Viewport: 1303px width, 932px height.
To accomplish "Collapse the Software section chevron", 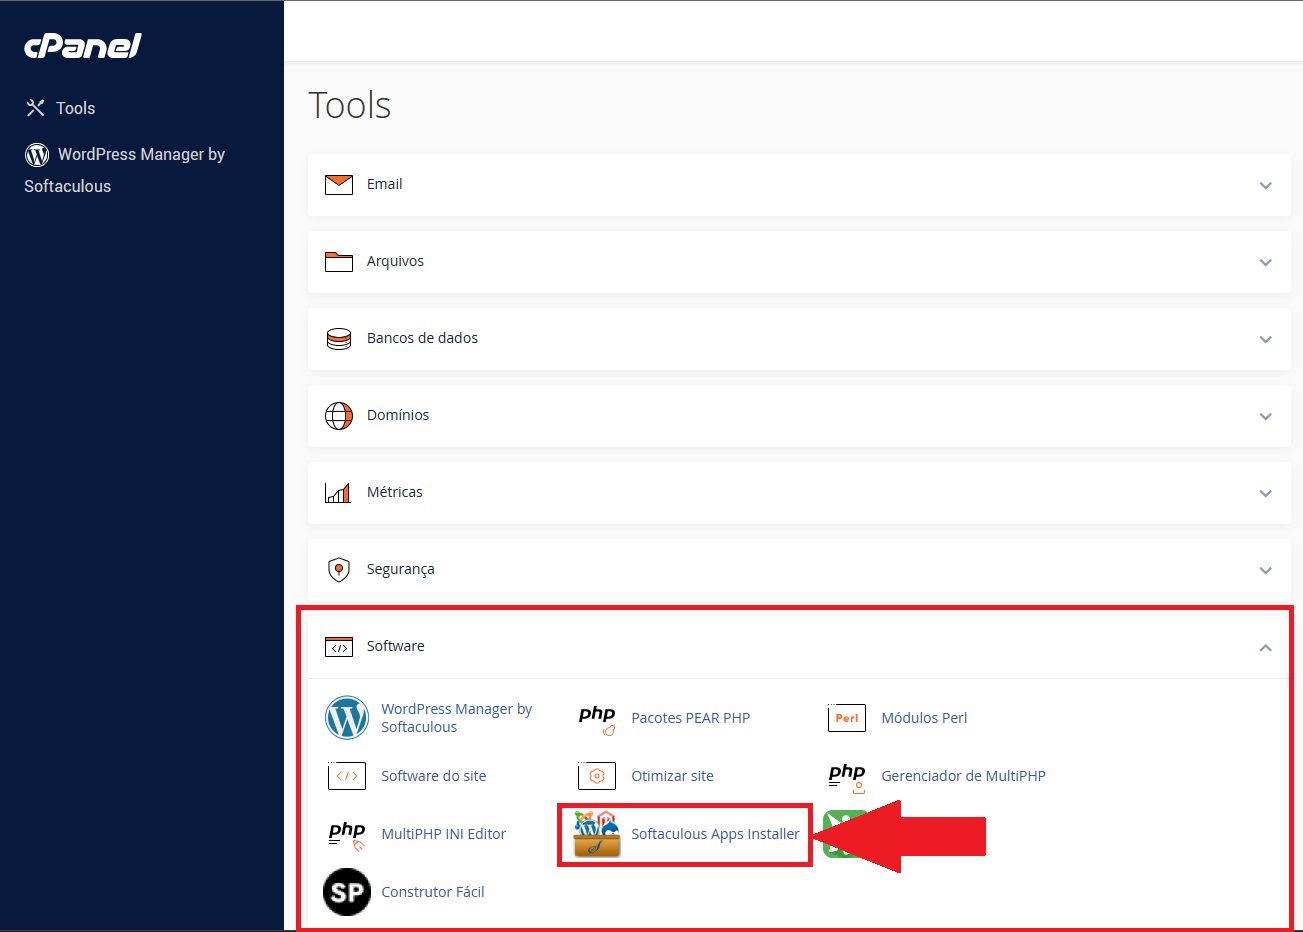I will (1265, 647).
